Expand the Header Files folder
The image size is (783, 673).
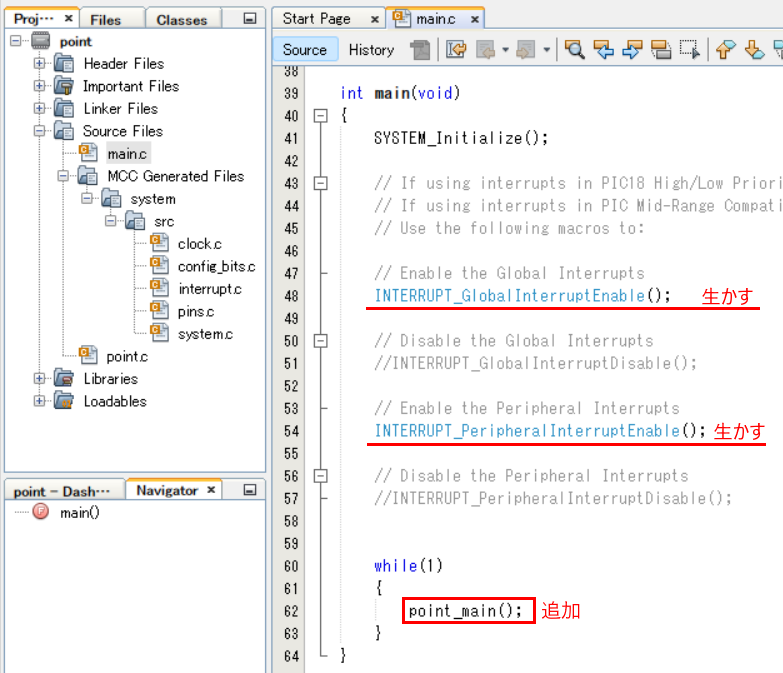click(40, 64)
